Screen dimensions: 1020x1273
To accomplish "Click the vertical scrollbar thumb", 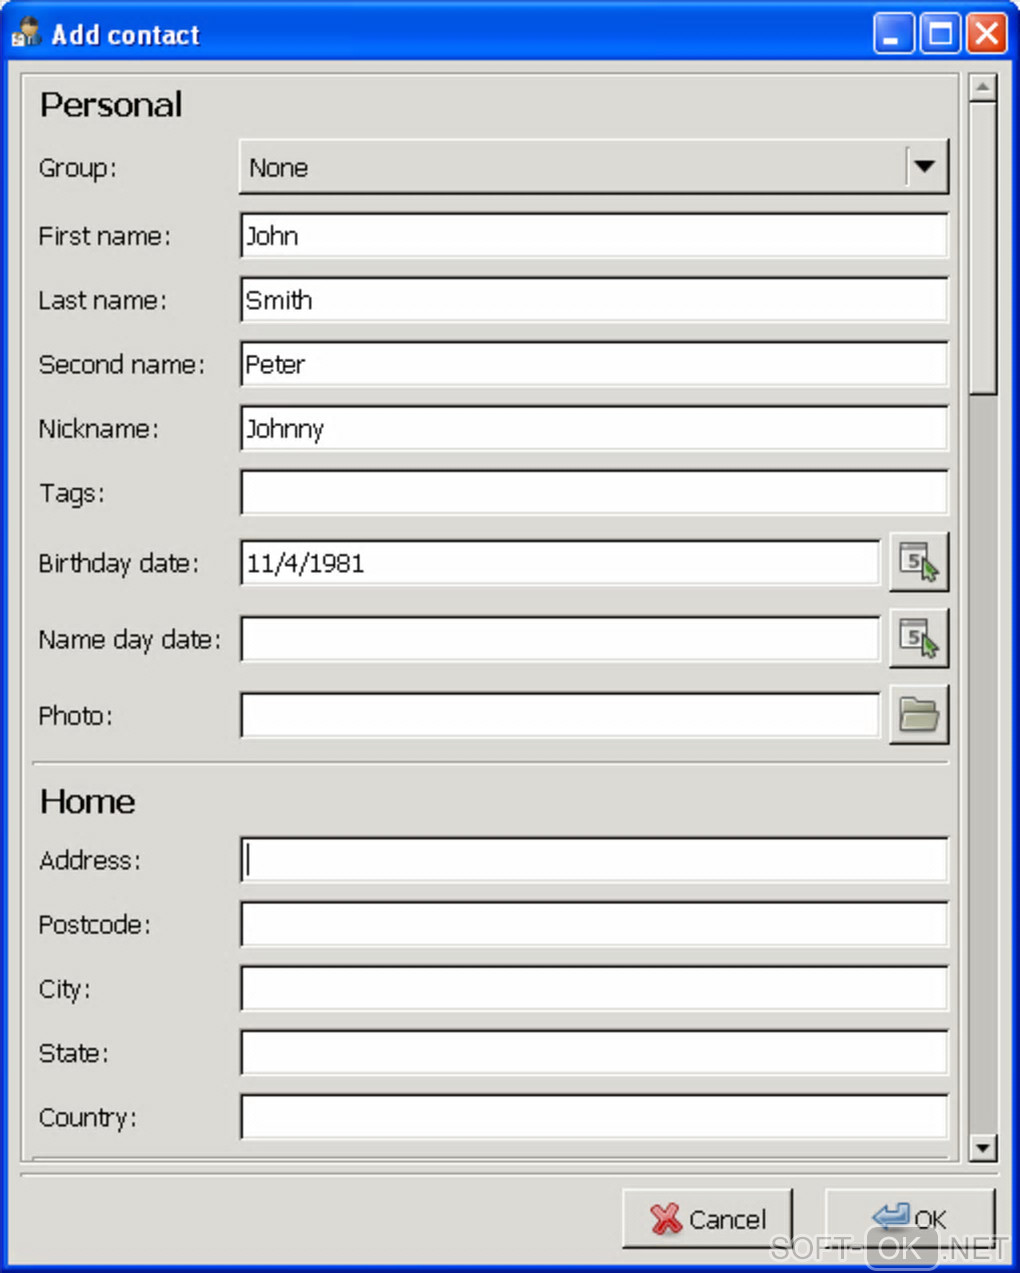I will (983, 248).
